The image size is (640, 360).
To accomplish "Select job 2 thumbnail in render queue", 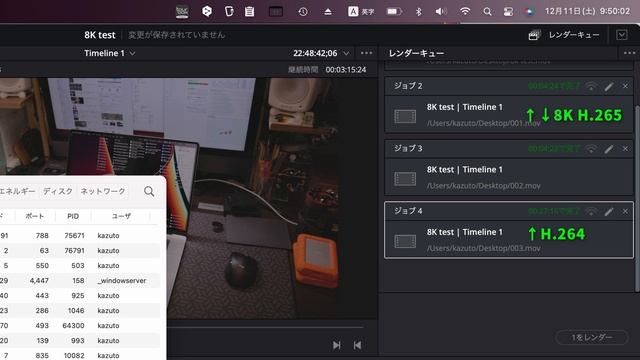I will click(405, 116).
